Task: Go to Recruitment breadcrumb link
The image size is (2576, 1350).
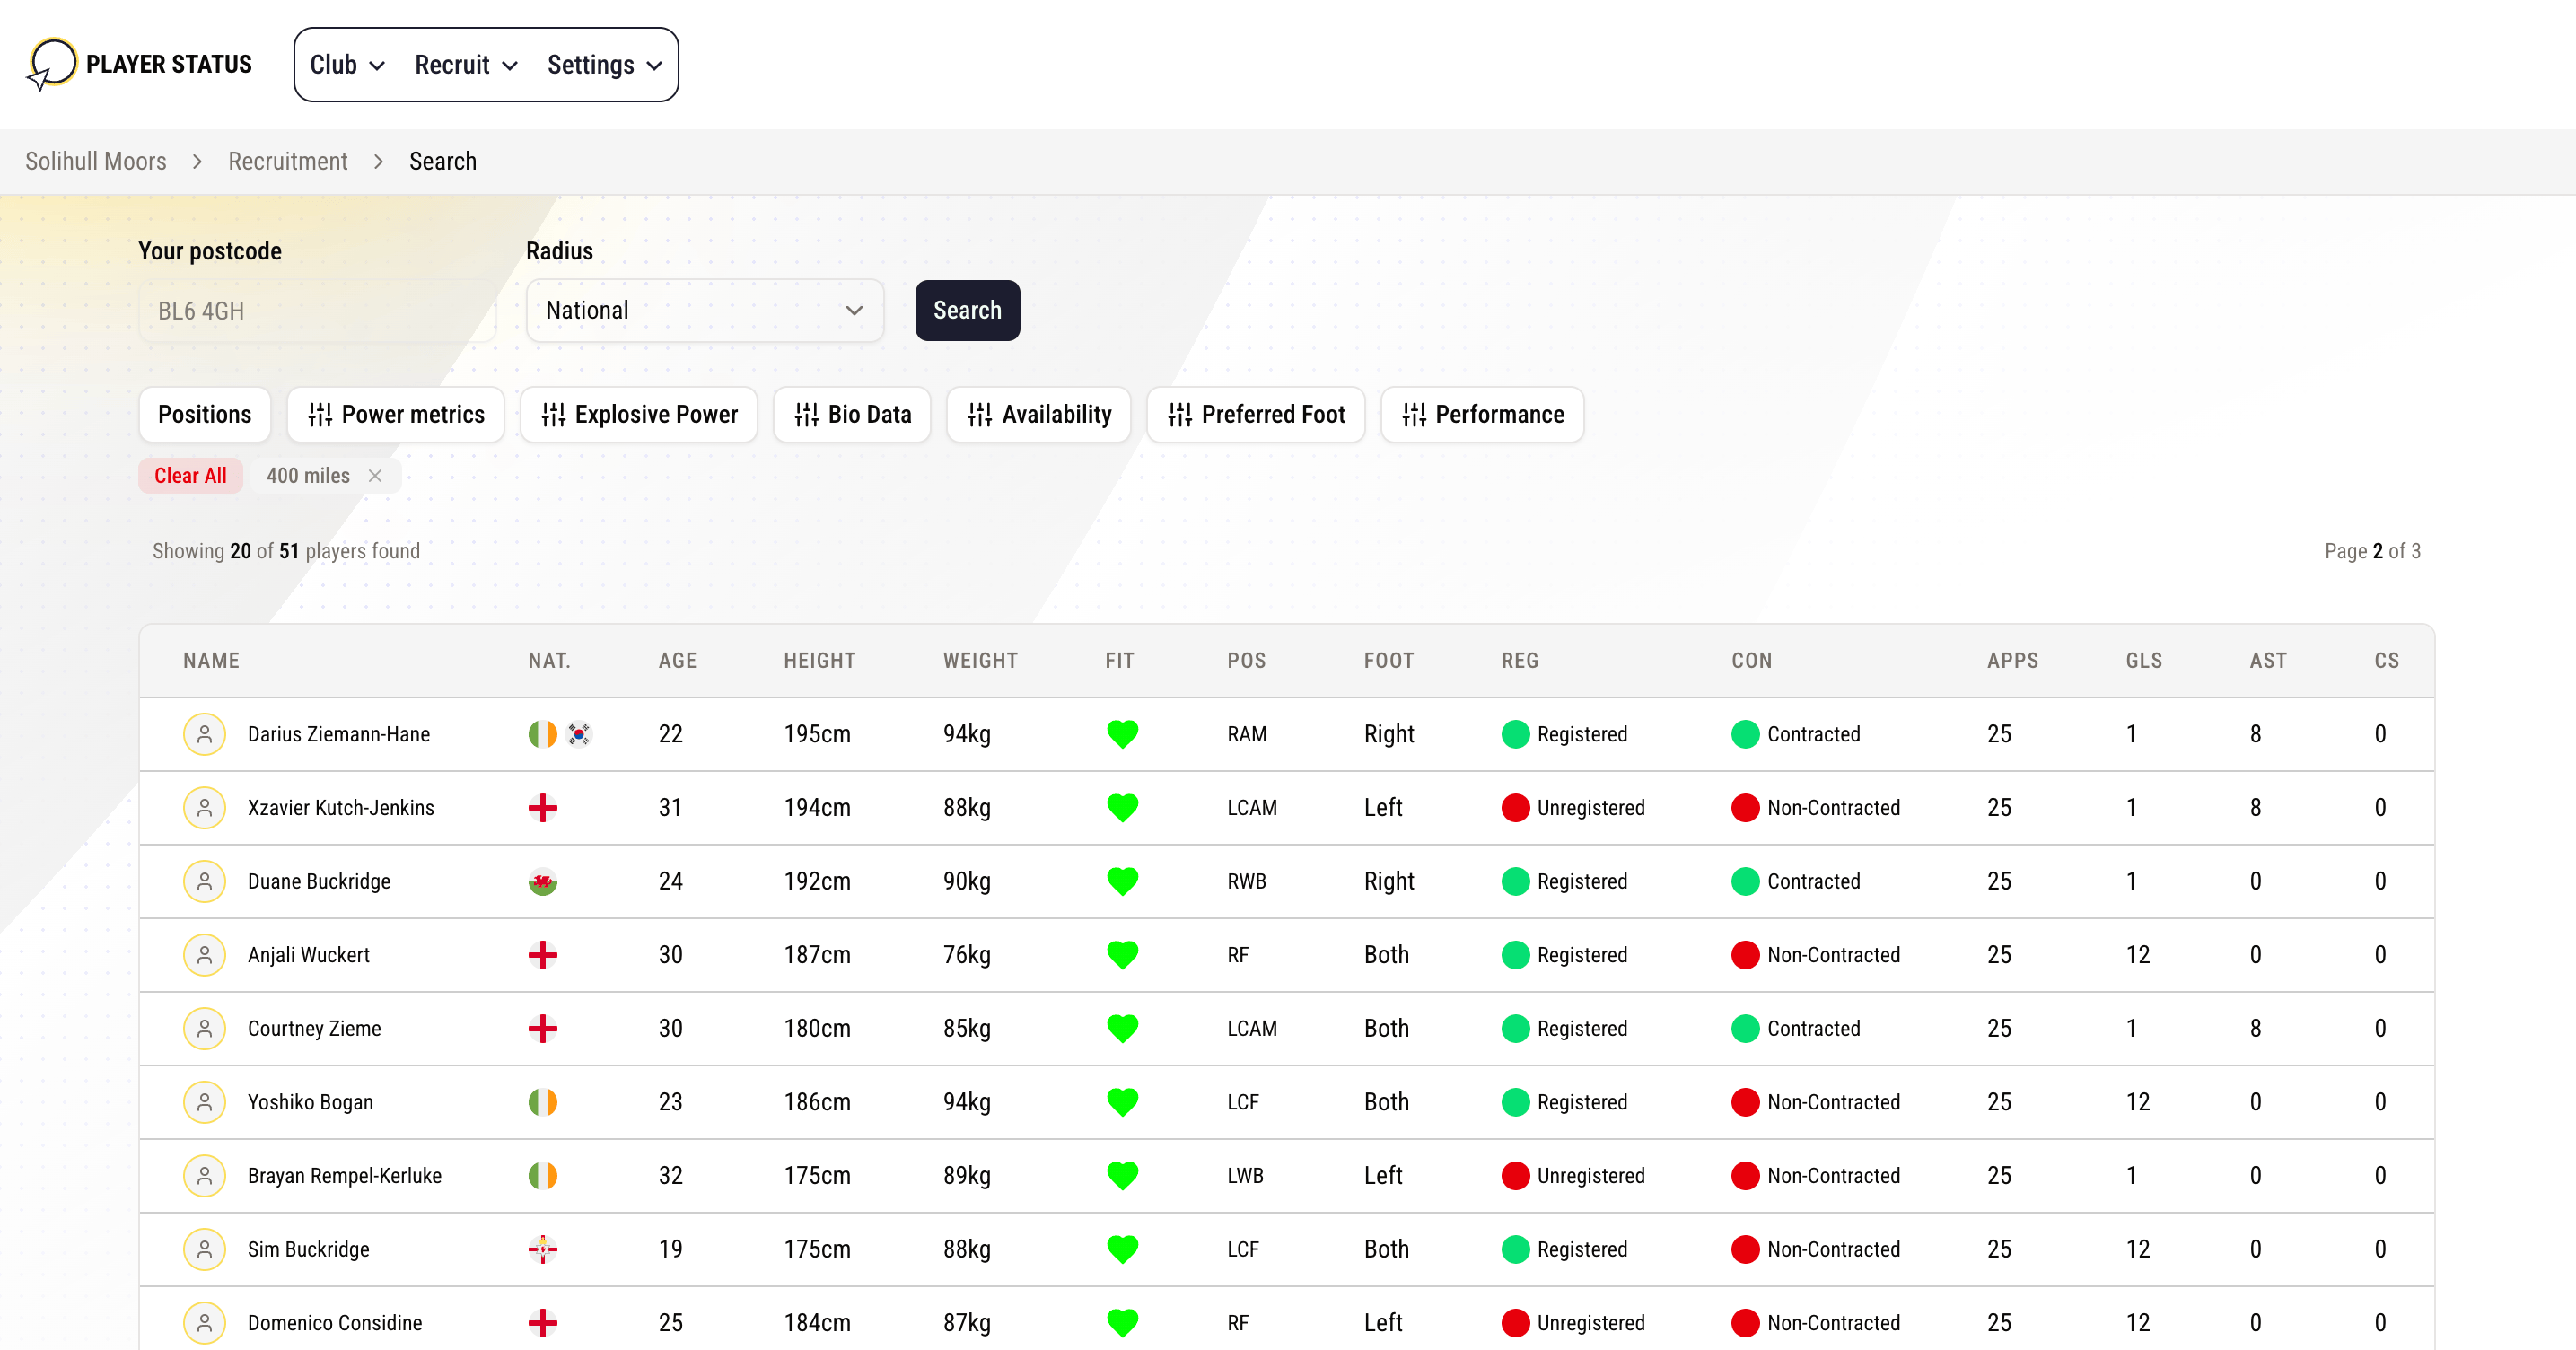Action: [287, 161]
